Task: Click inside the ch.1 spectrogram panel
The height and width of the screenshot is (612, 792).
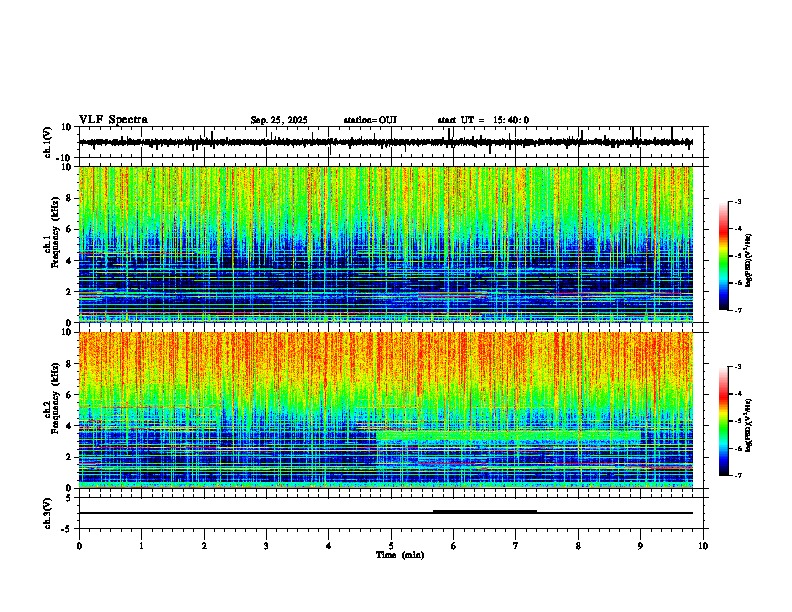Action: 385,244
